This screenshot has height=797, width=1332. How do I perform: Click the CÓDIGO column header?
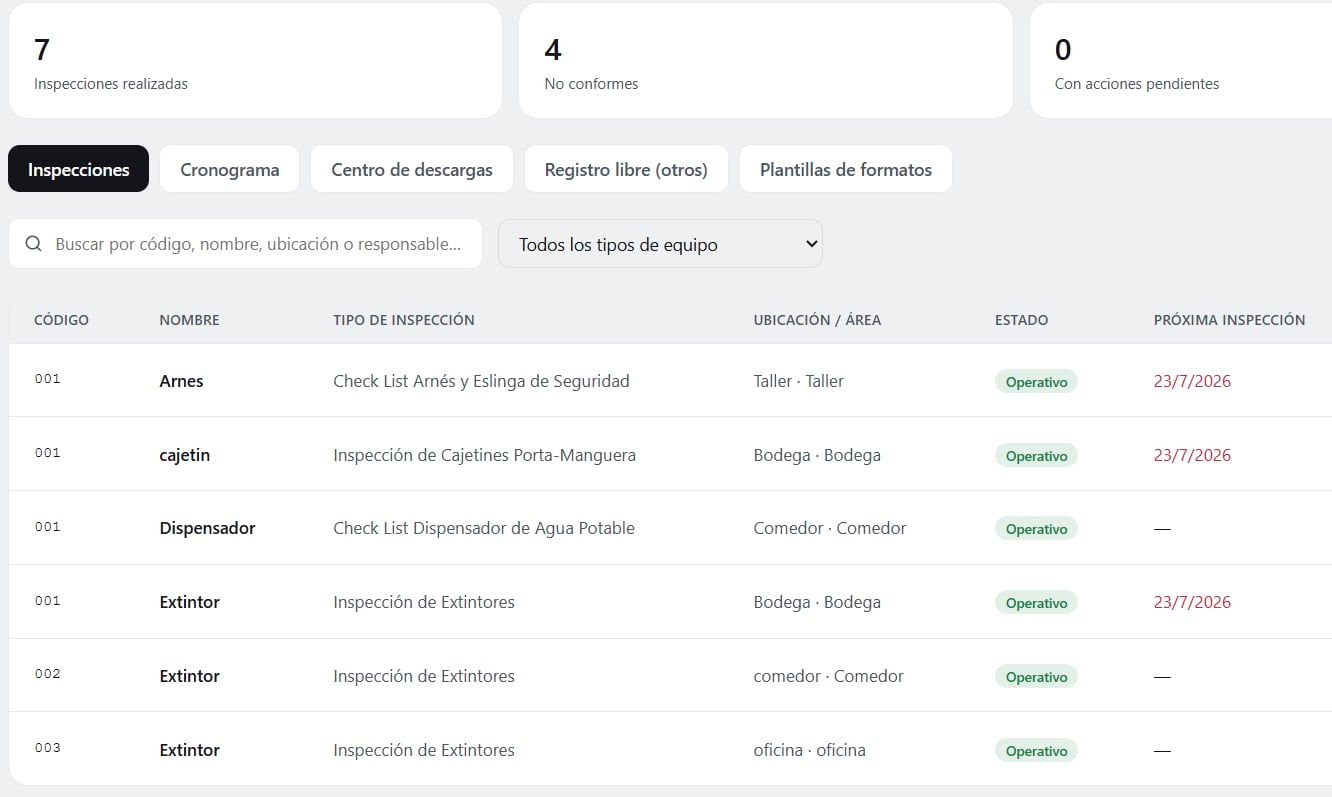(x=61, y=320)
